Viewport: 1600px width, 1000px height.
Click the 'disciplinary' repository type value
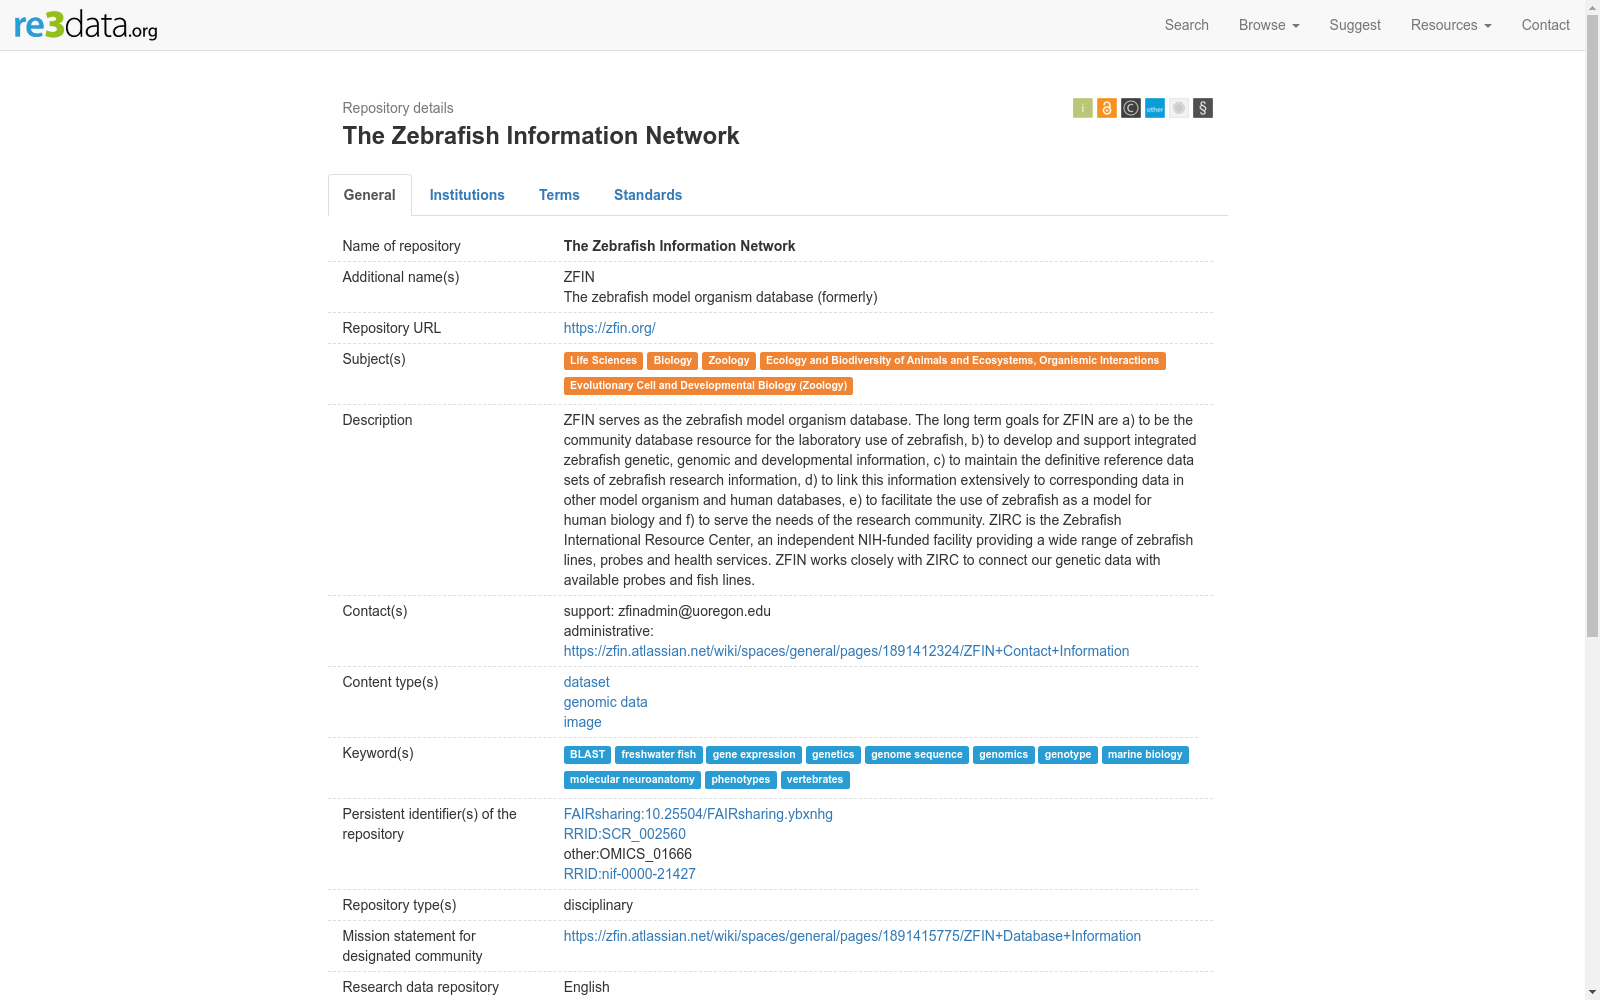[x=598, y=905]
